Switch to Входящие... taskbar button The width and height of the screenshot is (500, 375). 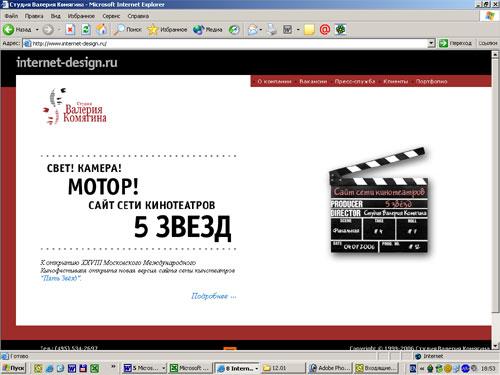(376, 368)
